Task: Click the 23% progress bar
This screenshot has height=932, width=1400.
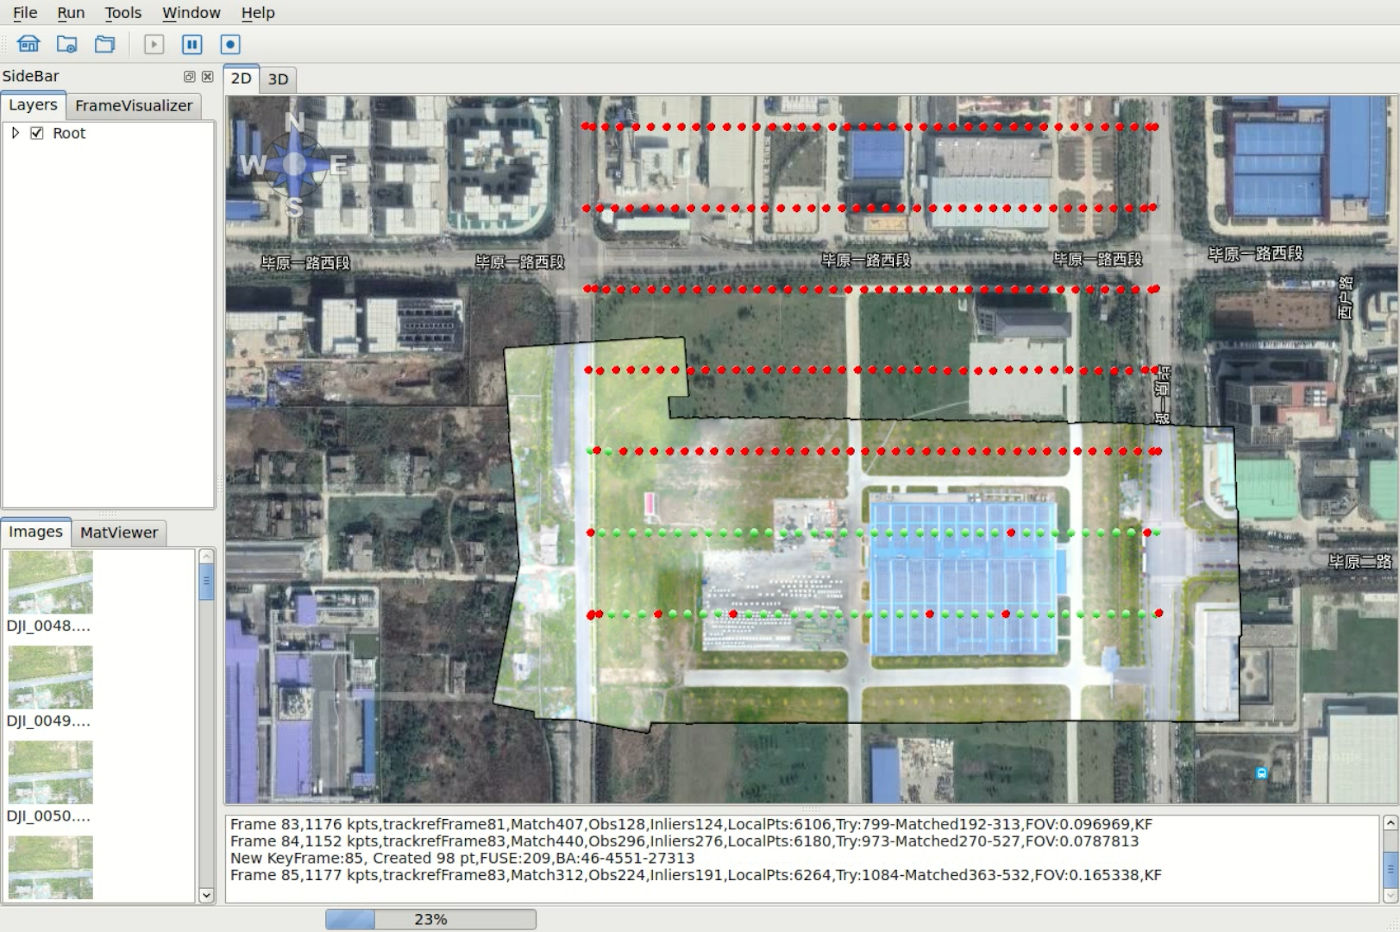Action: [430, 919]
